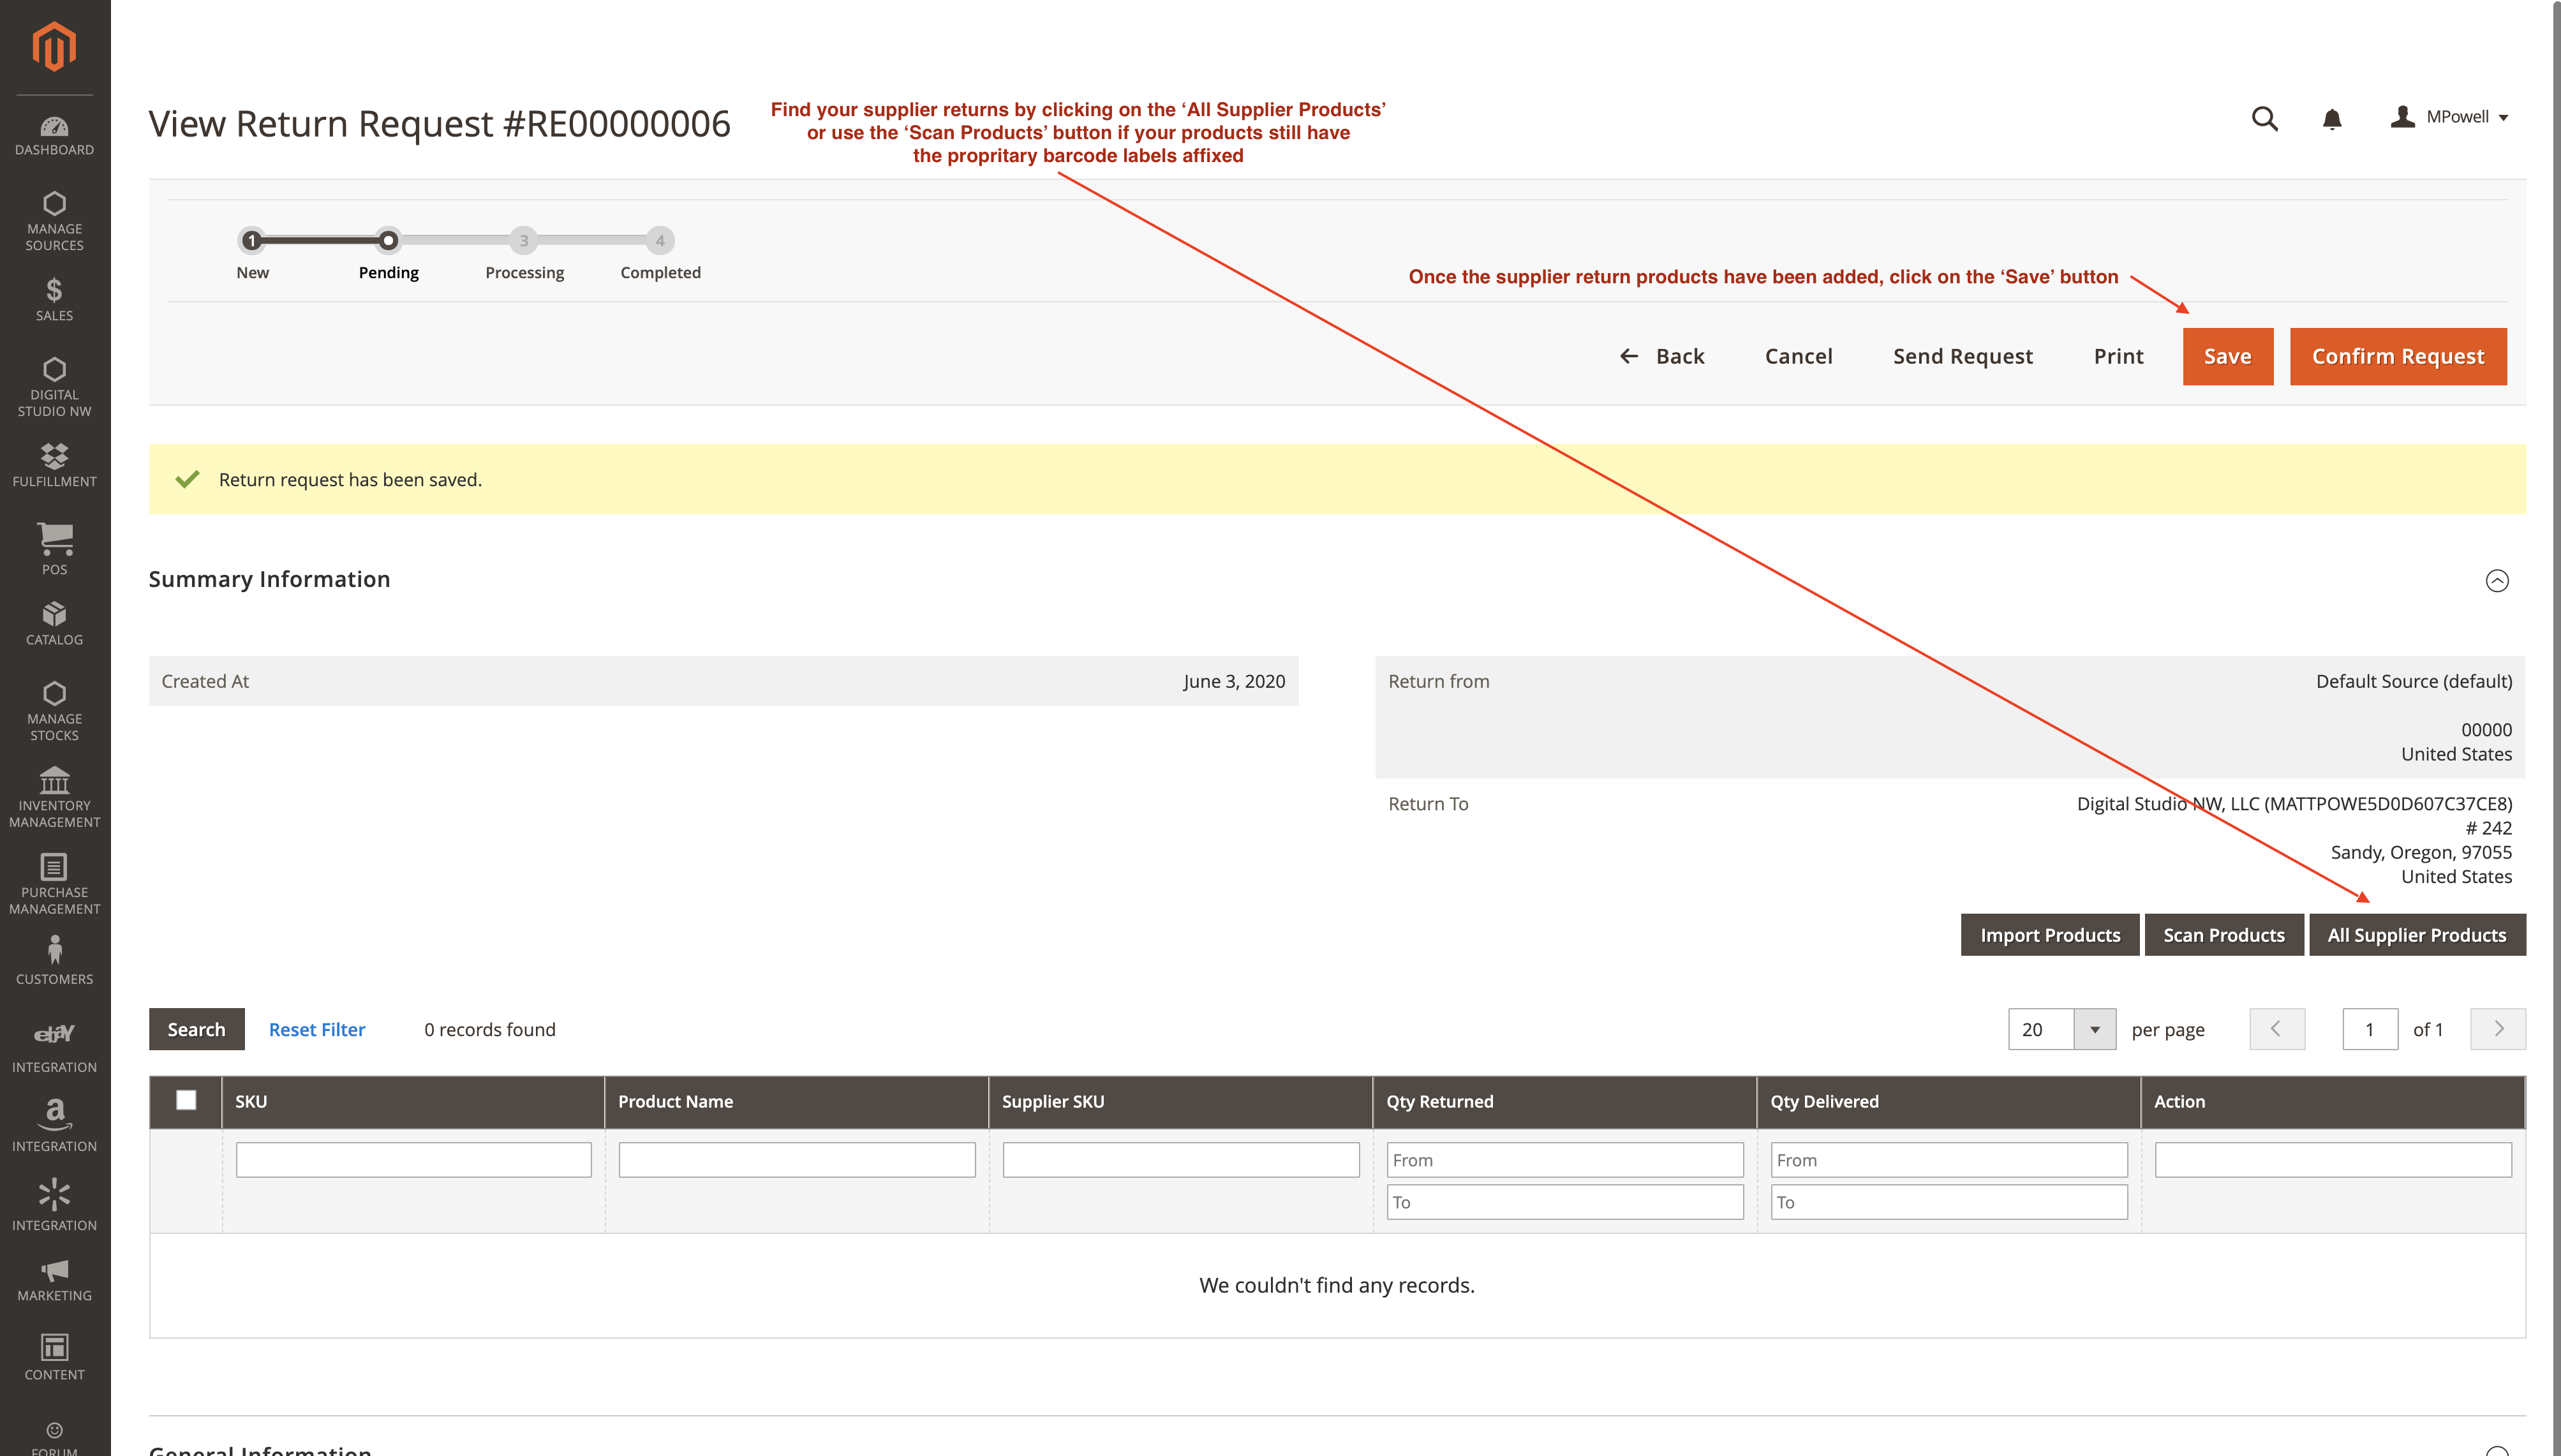This screenshot has height=1456, width=2561.
Task: Click the Sales dollar icon
Action: point(54,299)
